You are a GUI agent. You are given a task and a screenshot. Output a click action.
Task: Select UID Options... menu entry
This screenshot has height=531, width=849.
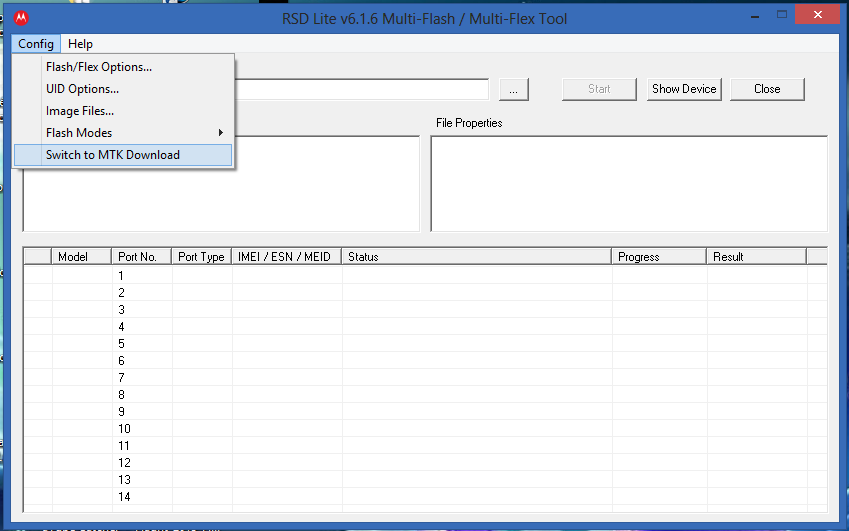[123, 89]
